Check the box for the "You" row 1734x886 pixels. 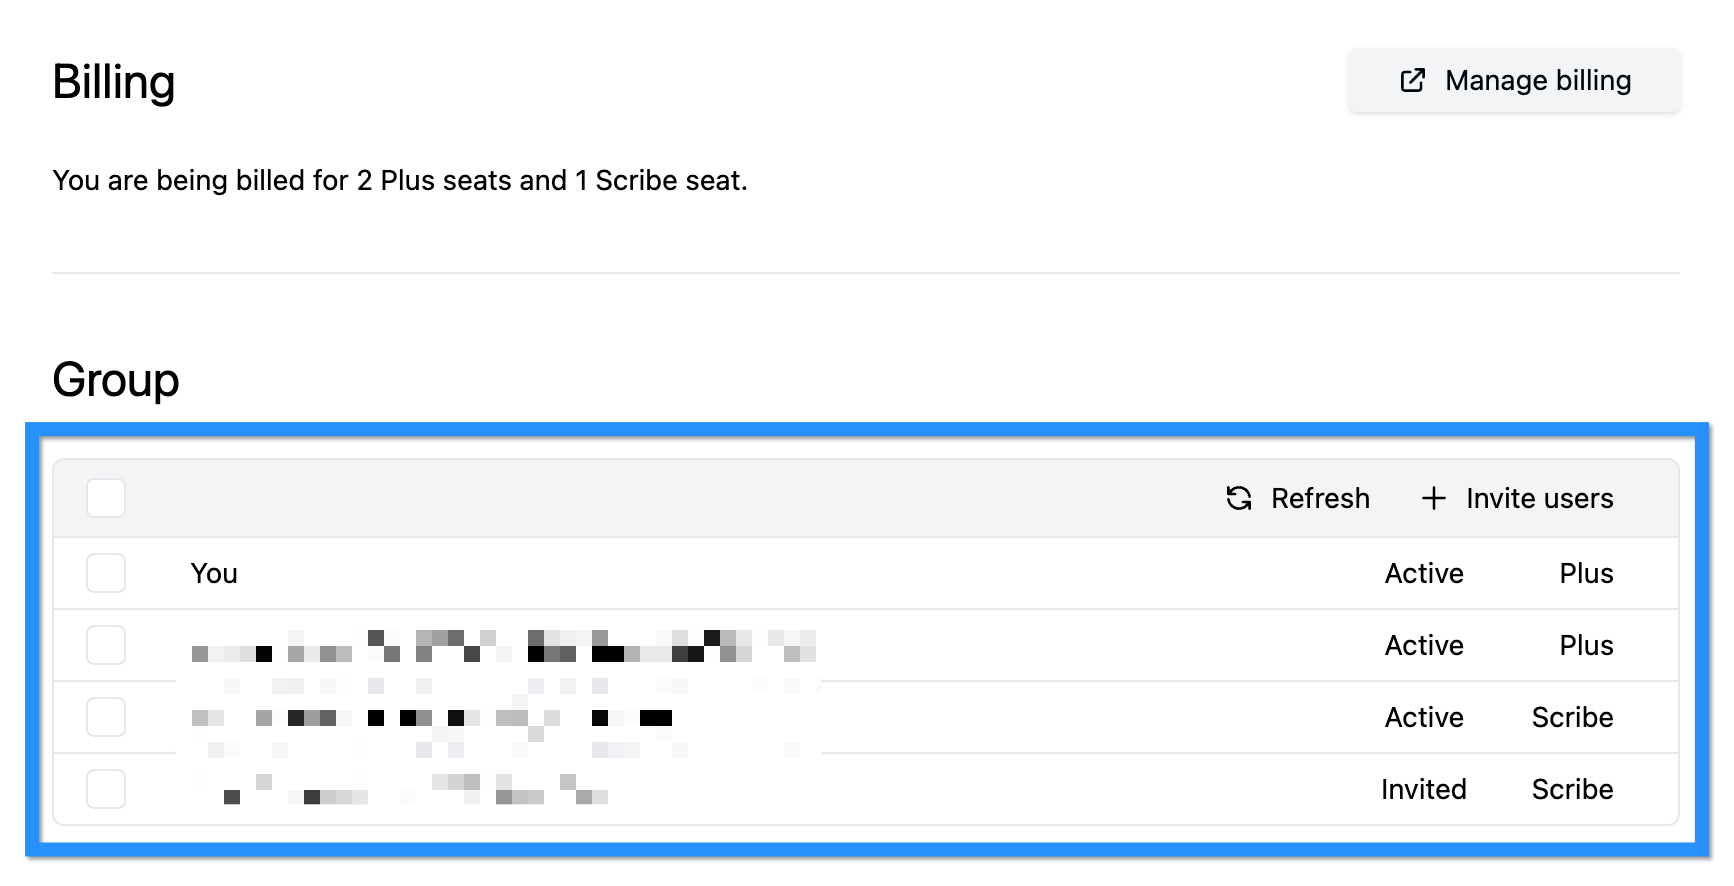point(106,573)
